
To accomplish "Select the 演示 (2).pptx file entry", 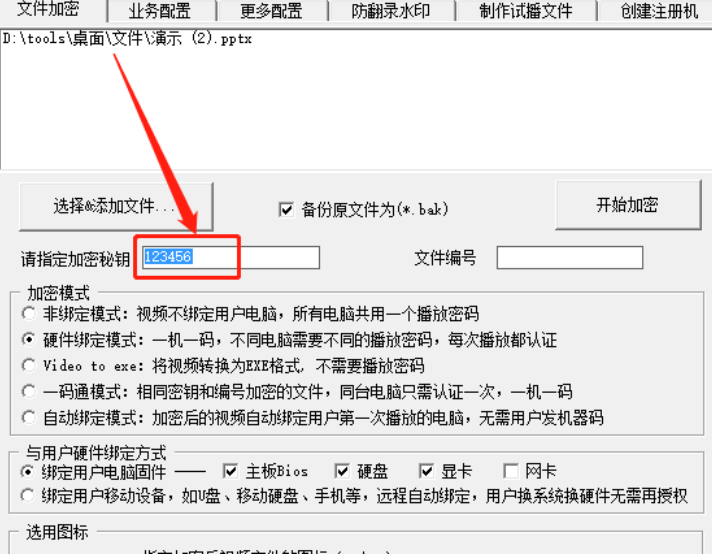I will (x=127, y=39).
